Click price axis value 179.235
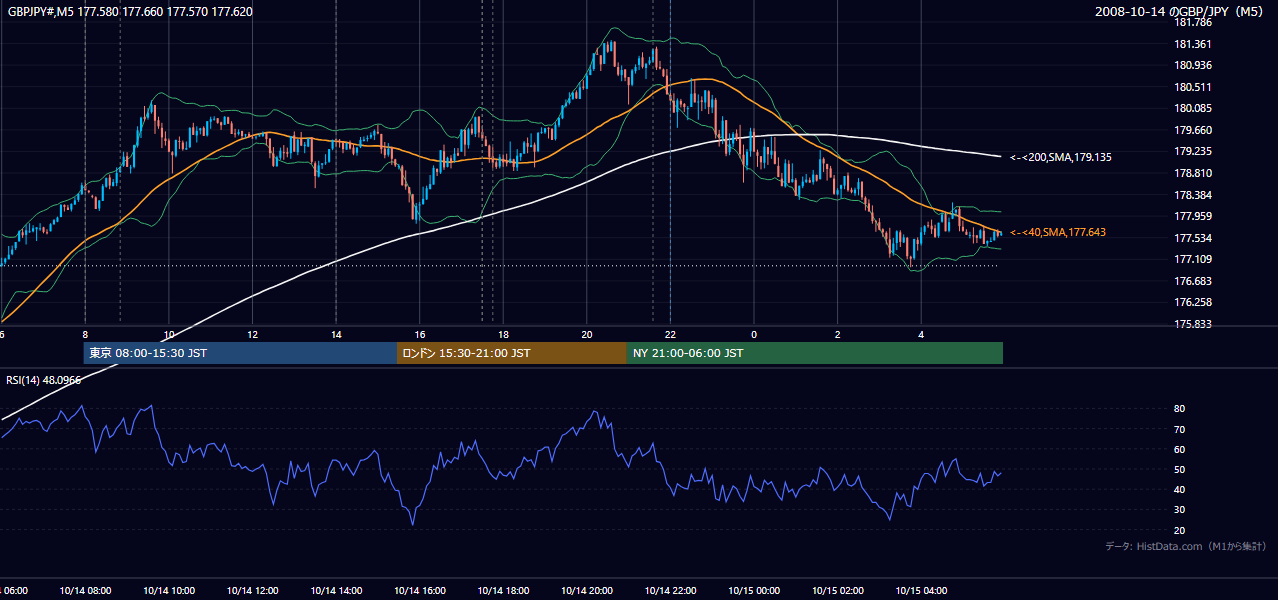1278x600 pixels. tap(1194, 152)
